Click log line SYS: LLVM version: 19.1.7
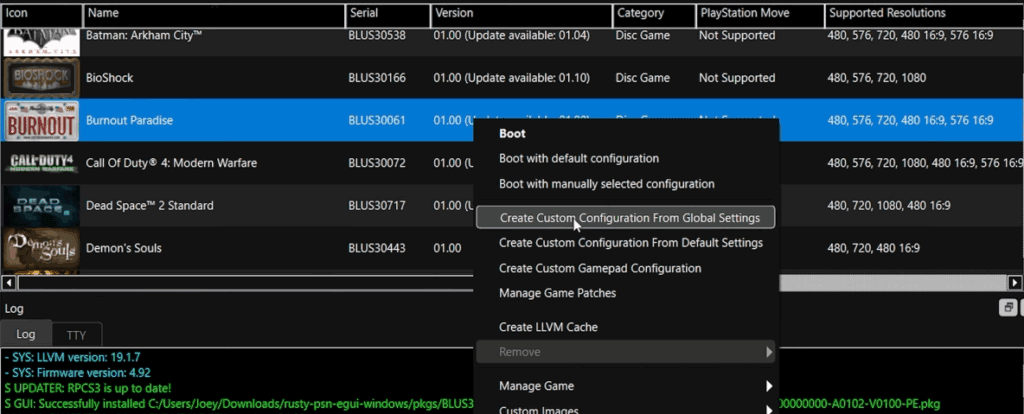 tap(72, 357)
